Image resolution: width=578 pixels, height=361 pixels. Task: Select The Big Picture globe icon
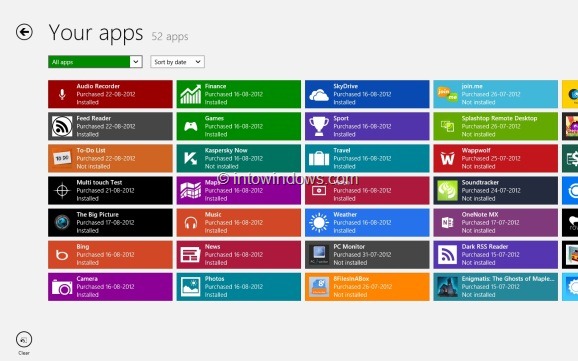coord(62,223)
